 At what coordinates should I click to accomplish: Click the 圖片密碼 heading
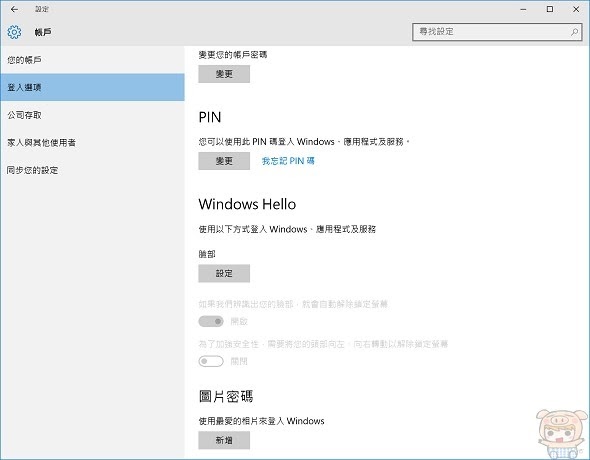(x=226, y=396)
